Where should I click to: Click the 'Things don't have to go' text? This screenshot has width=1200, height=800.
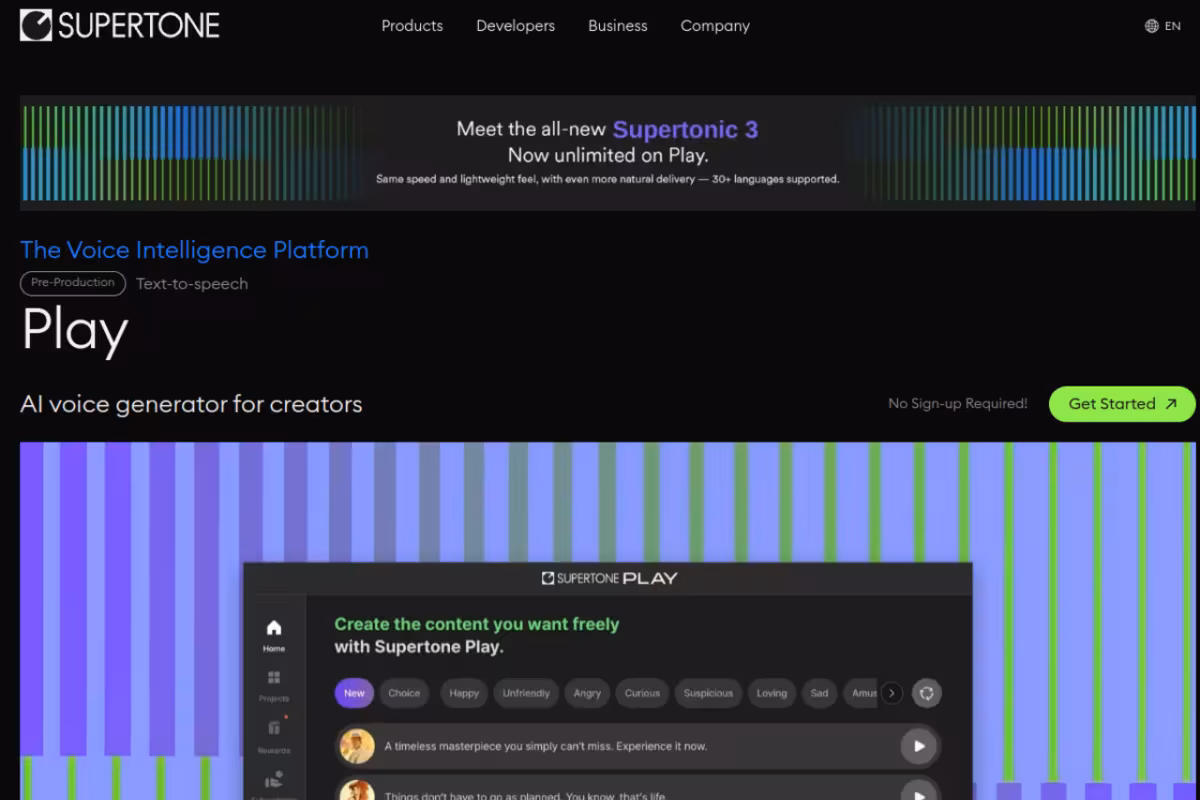pyautogui.click(x=524, y=795)
